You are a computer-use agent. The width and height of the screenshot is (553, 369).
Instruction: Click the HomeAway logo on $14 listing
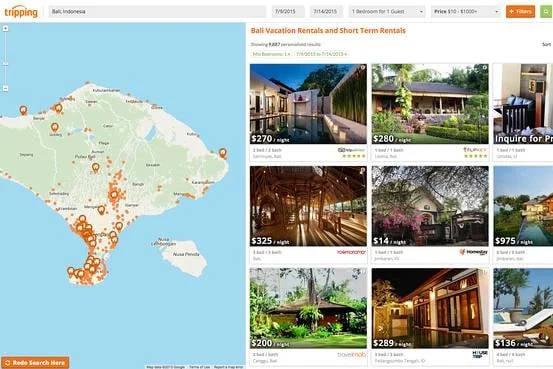tap(473, 252)
